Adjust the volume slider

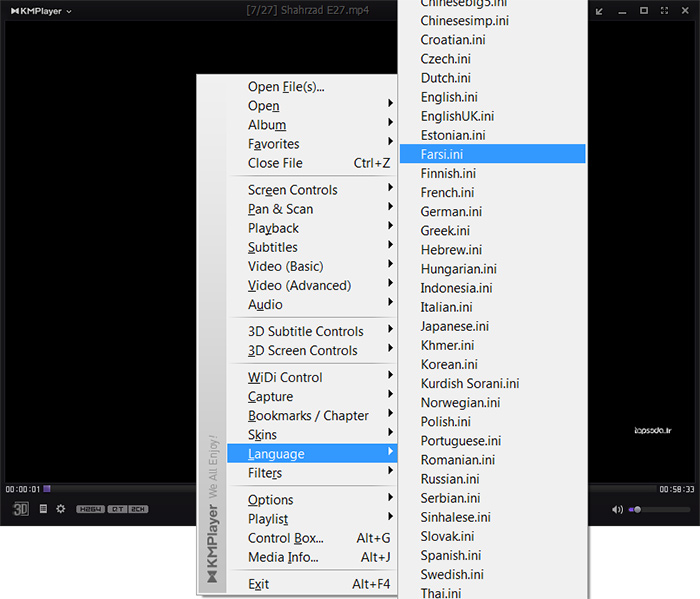[659, 509]
